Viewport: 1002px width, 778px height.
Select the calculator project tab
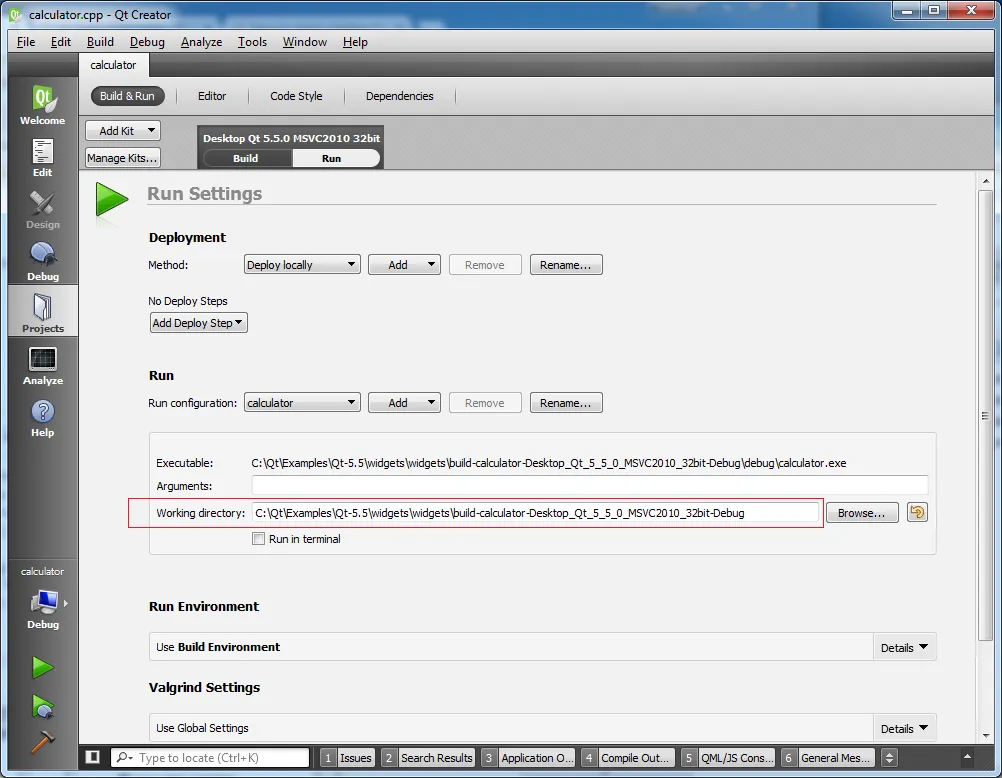pyautogui.click(x=113, y=65)
